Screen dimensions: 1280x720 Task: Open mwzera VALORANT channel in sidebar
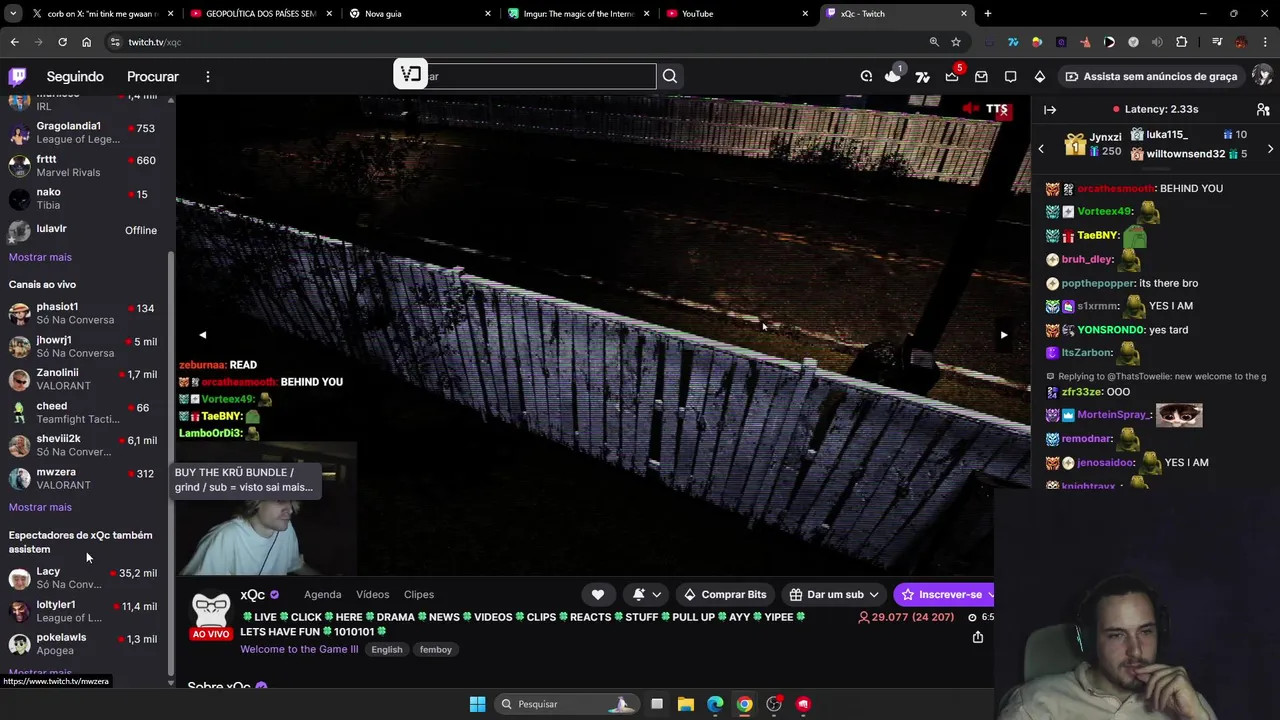coord(85,478)
